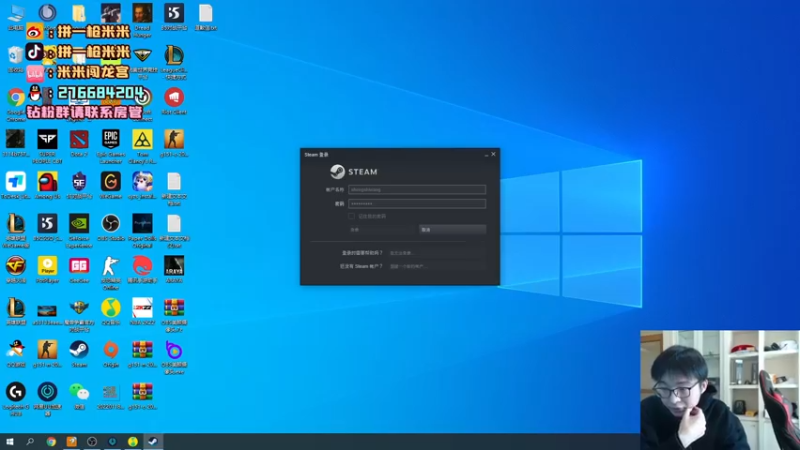Switch to QQ Music in the taskbar
Screen dimensions: 800x450
(133, 442)
